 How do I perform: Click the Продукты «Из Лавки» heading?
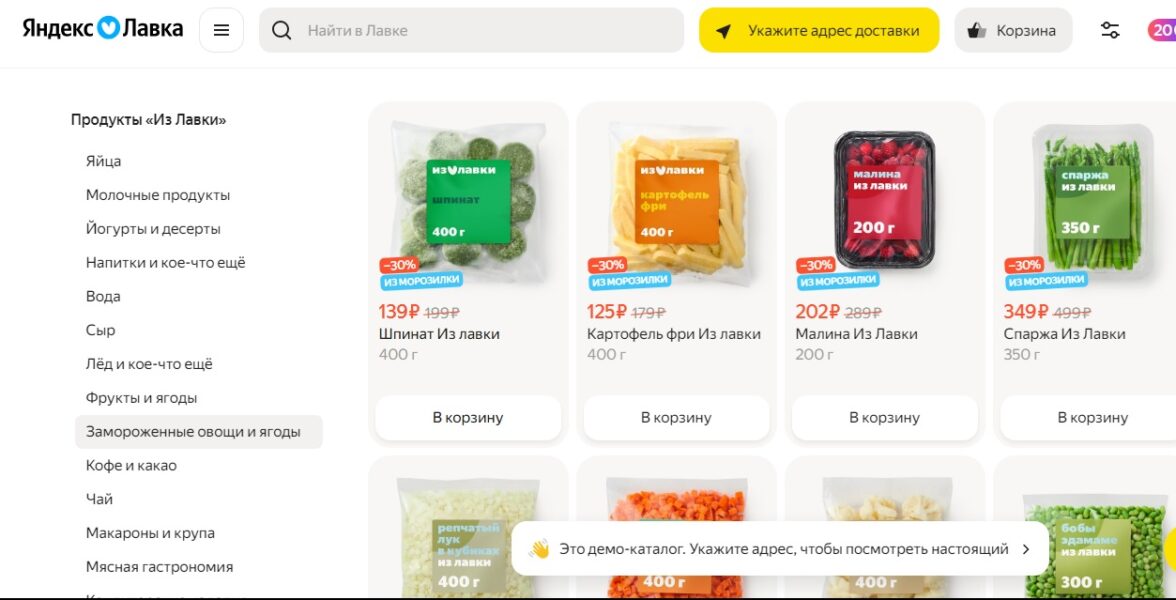(148, 120)
